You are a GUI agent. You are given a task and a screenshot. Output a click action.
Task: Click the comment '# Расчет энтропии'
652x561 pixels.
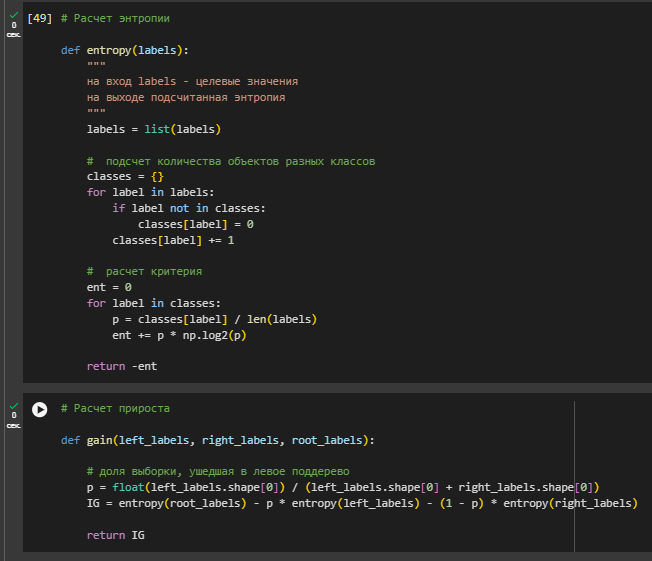115,18
